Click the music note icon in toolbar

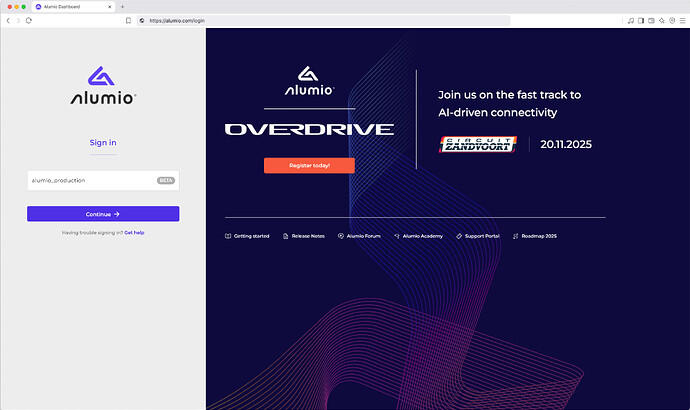point(631,20)
